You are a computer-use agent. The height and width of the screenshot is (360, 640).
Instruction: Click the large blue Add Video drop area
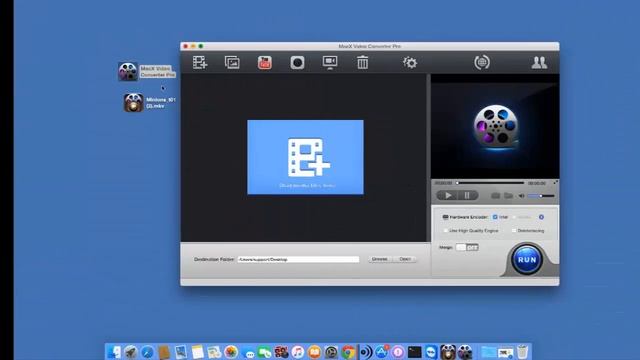[x=305, y=157]
